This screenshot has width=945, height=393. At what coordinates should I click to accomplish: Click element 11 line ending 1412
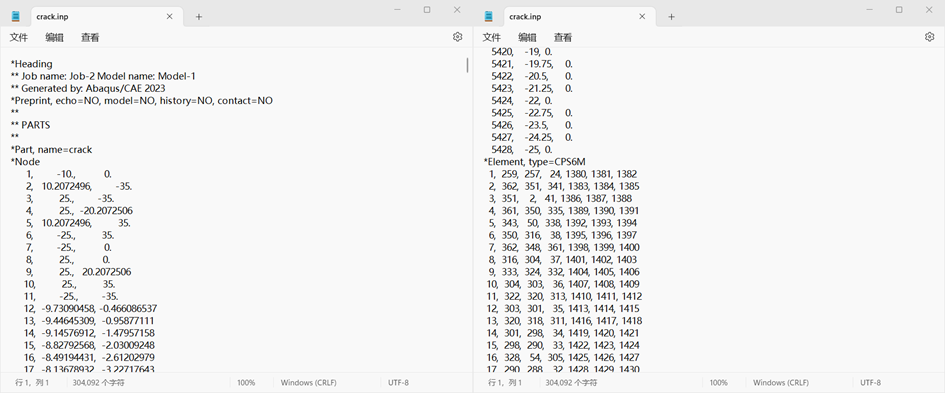coord(564,297)
